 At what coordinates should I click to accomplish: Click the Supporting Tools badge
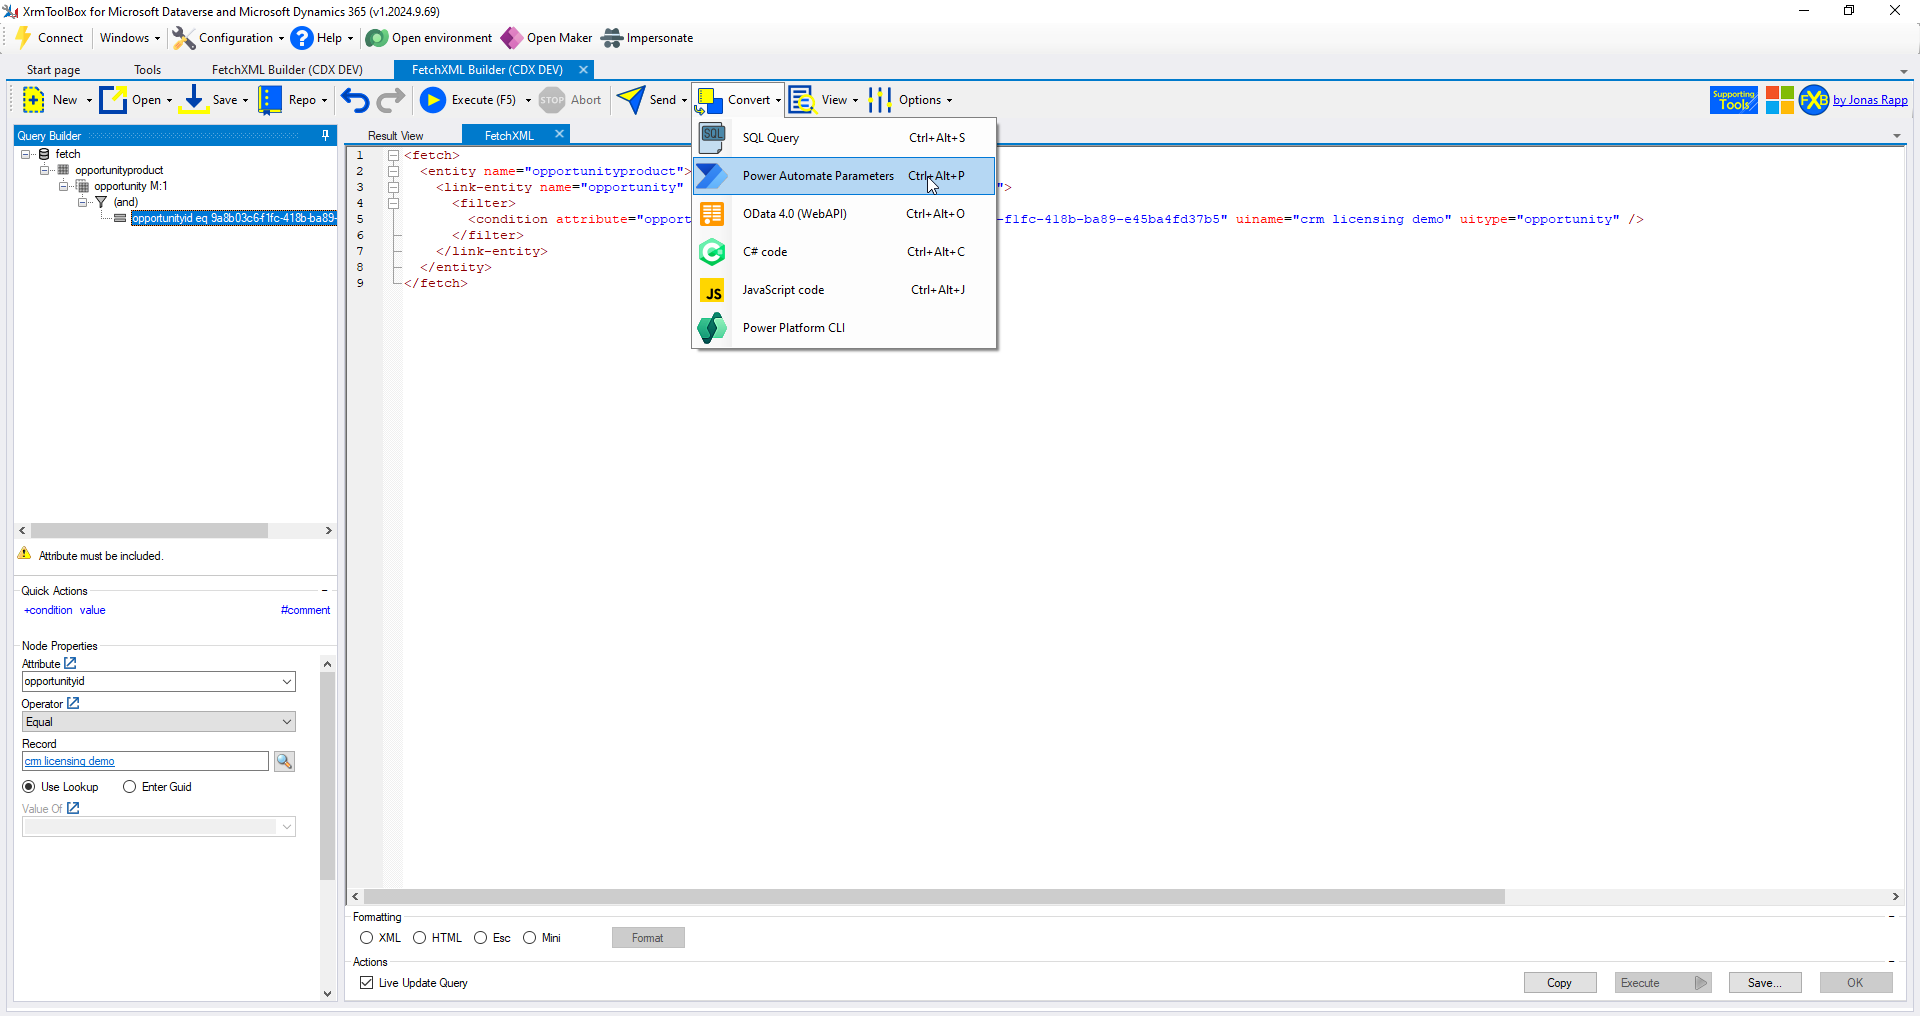[1734, 100]
